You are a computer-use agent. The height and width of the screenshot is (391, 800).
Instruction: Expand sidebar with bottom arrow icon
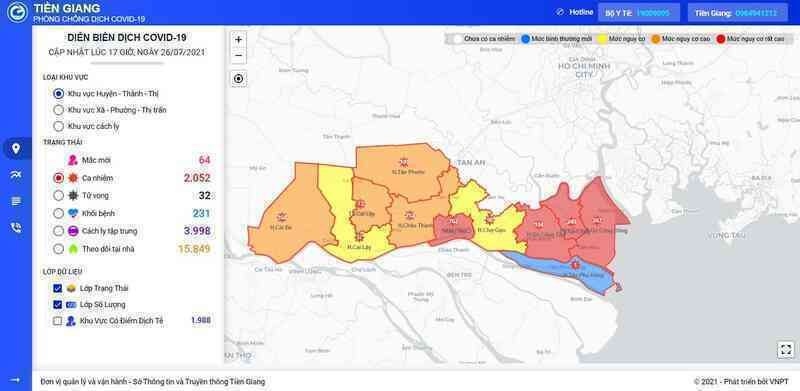pyautogui.click(x=15, y=380)
